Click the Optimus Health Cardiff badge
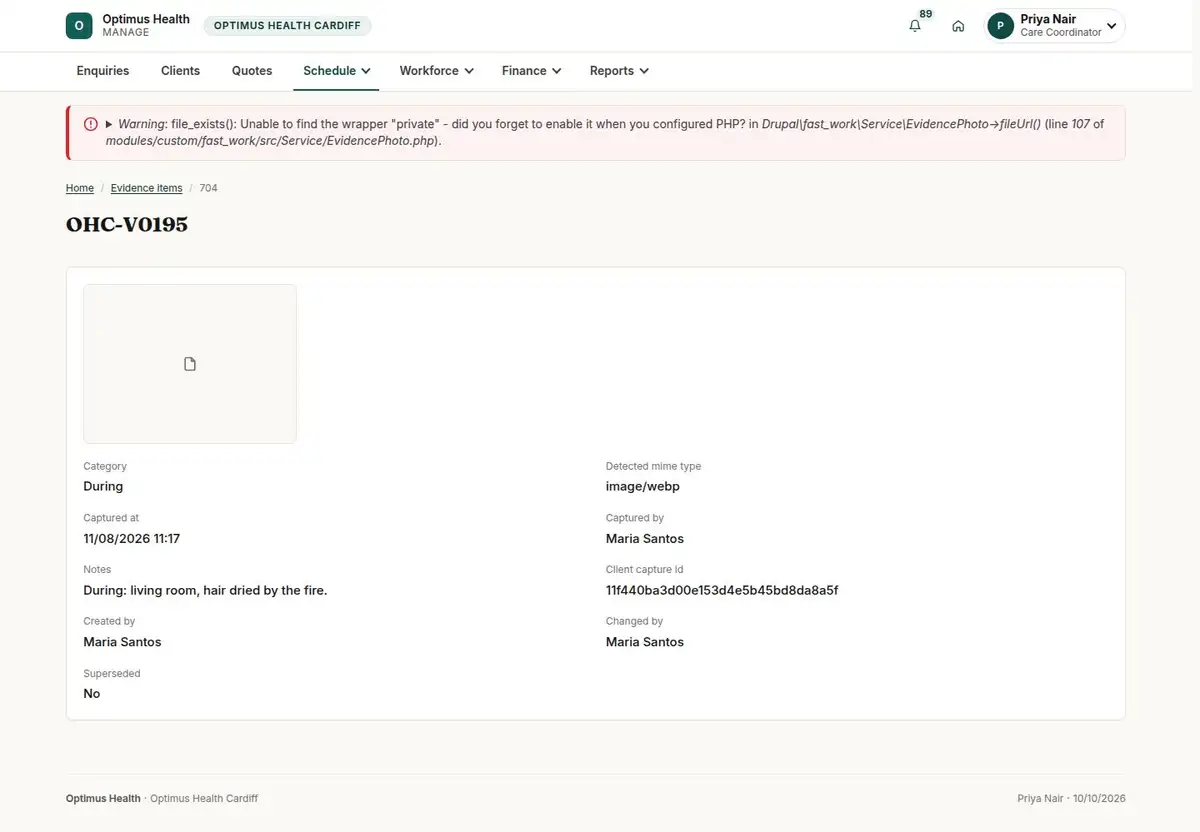Screen dimensions: 1200x832 pos(287,26)
